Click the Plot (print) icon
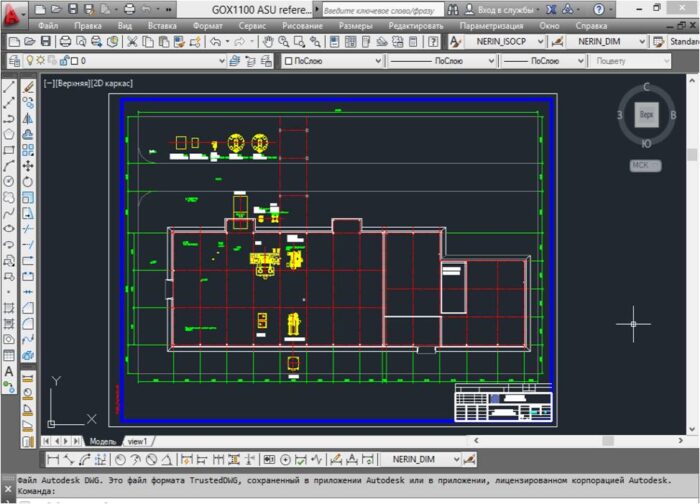Viewport: 700px width, 504px height. 66,42
